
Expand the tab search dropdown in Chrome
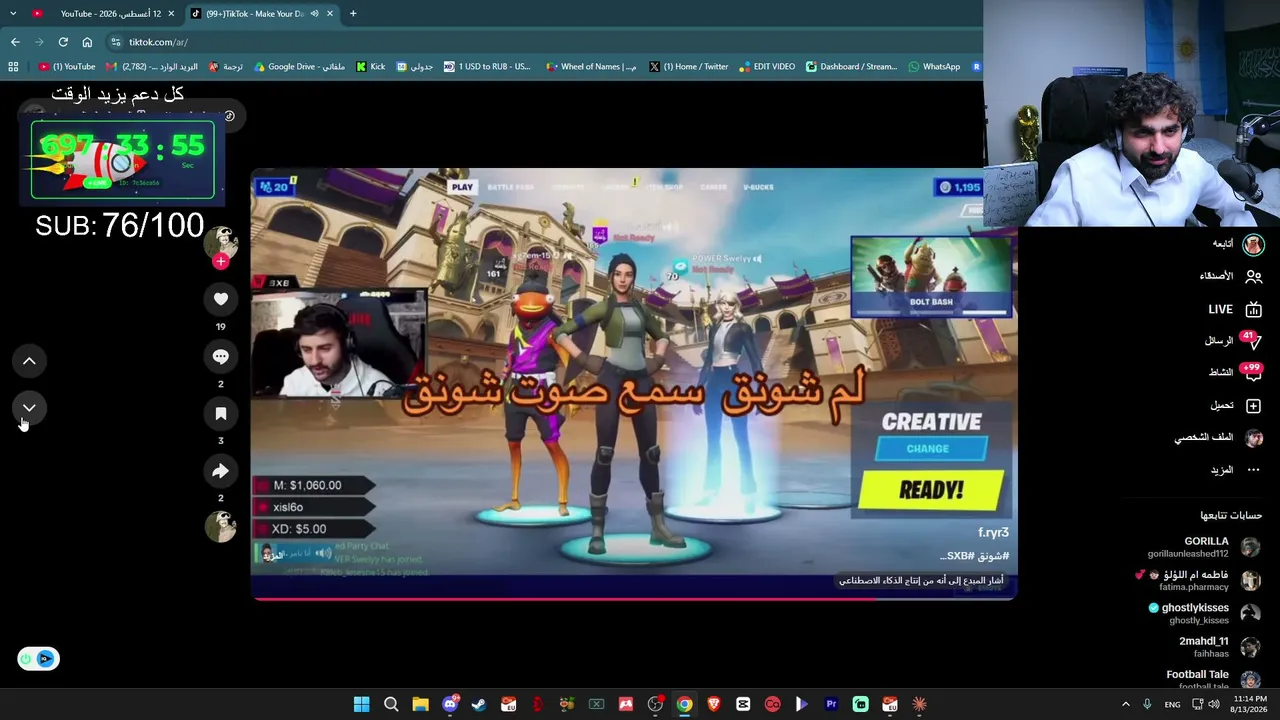[x=12, y=14]
